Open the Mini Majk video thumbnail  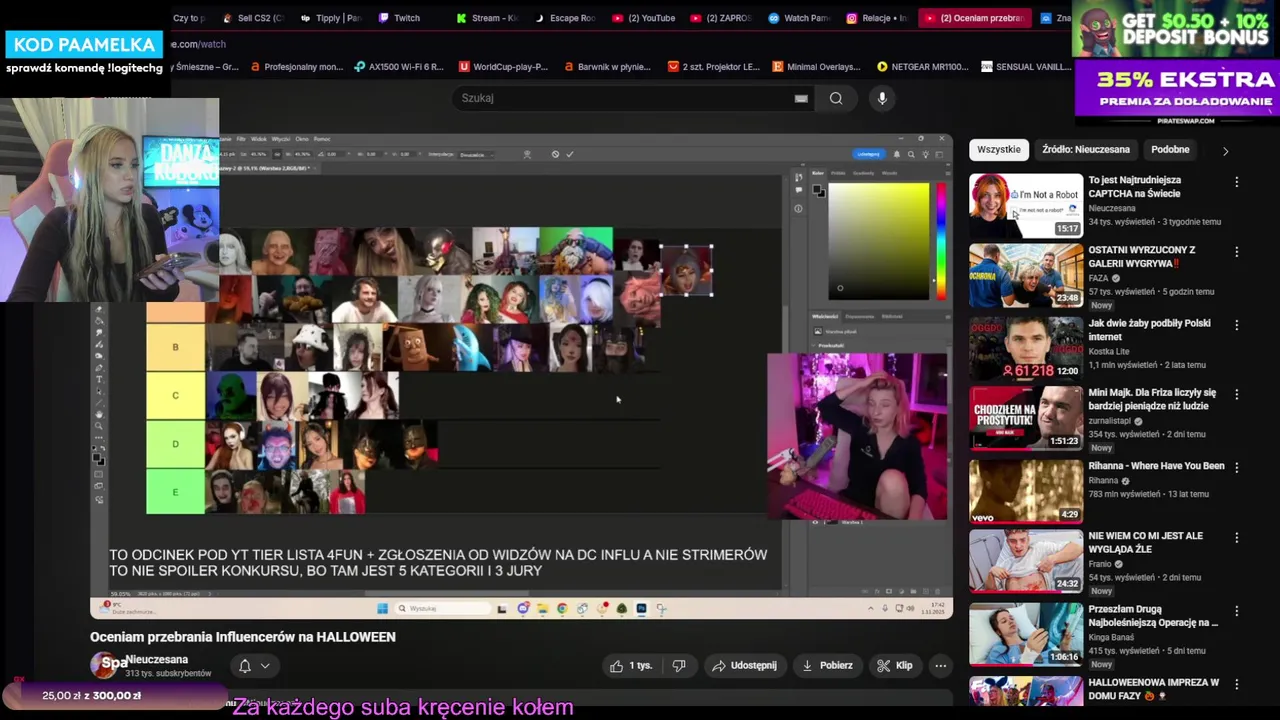click(x=1025, y=418)
